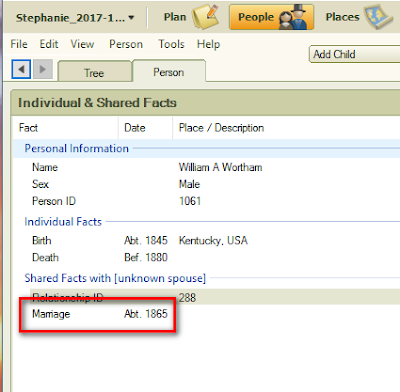Screen dimensions: 400x392
Task: Click the birthplace Kentucky, USA
Action: [x=213, y=240]
